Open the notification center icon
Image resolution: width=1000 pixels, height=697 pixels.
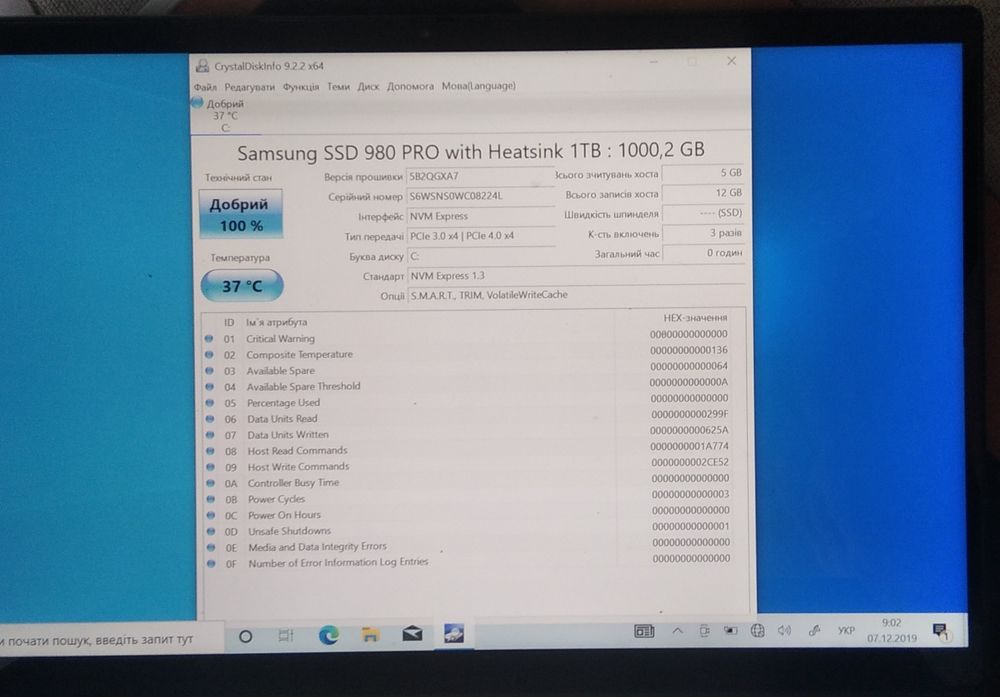pyautogui.click(x=940, y=631)
